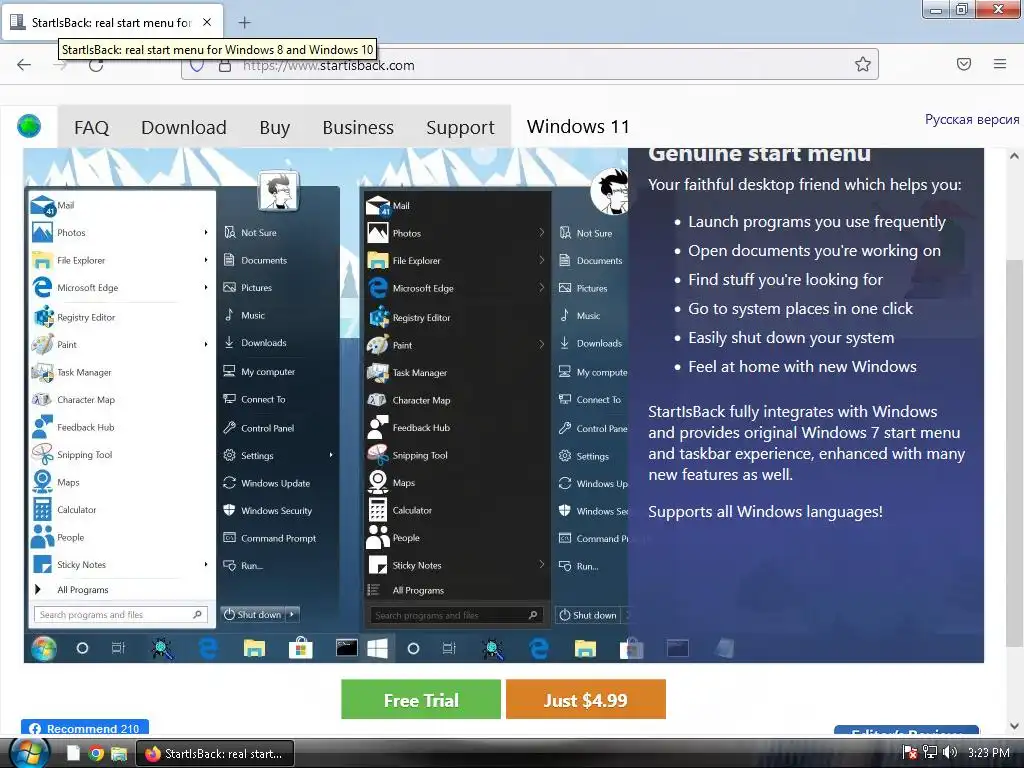The width and height of the screenshot is (1024, 768).
Task: Click the Windows 7 orb in the pictured taskbar
Action: [x=44, y=648]
